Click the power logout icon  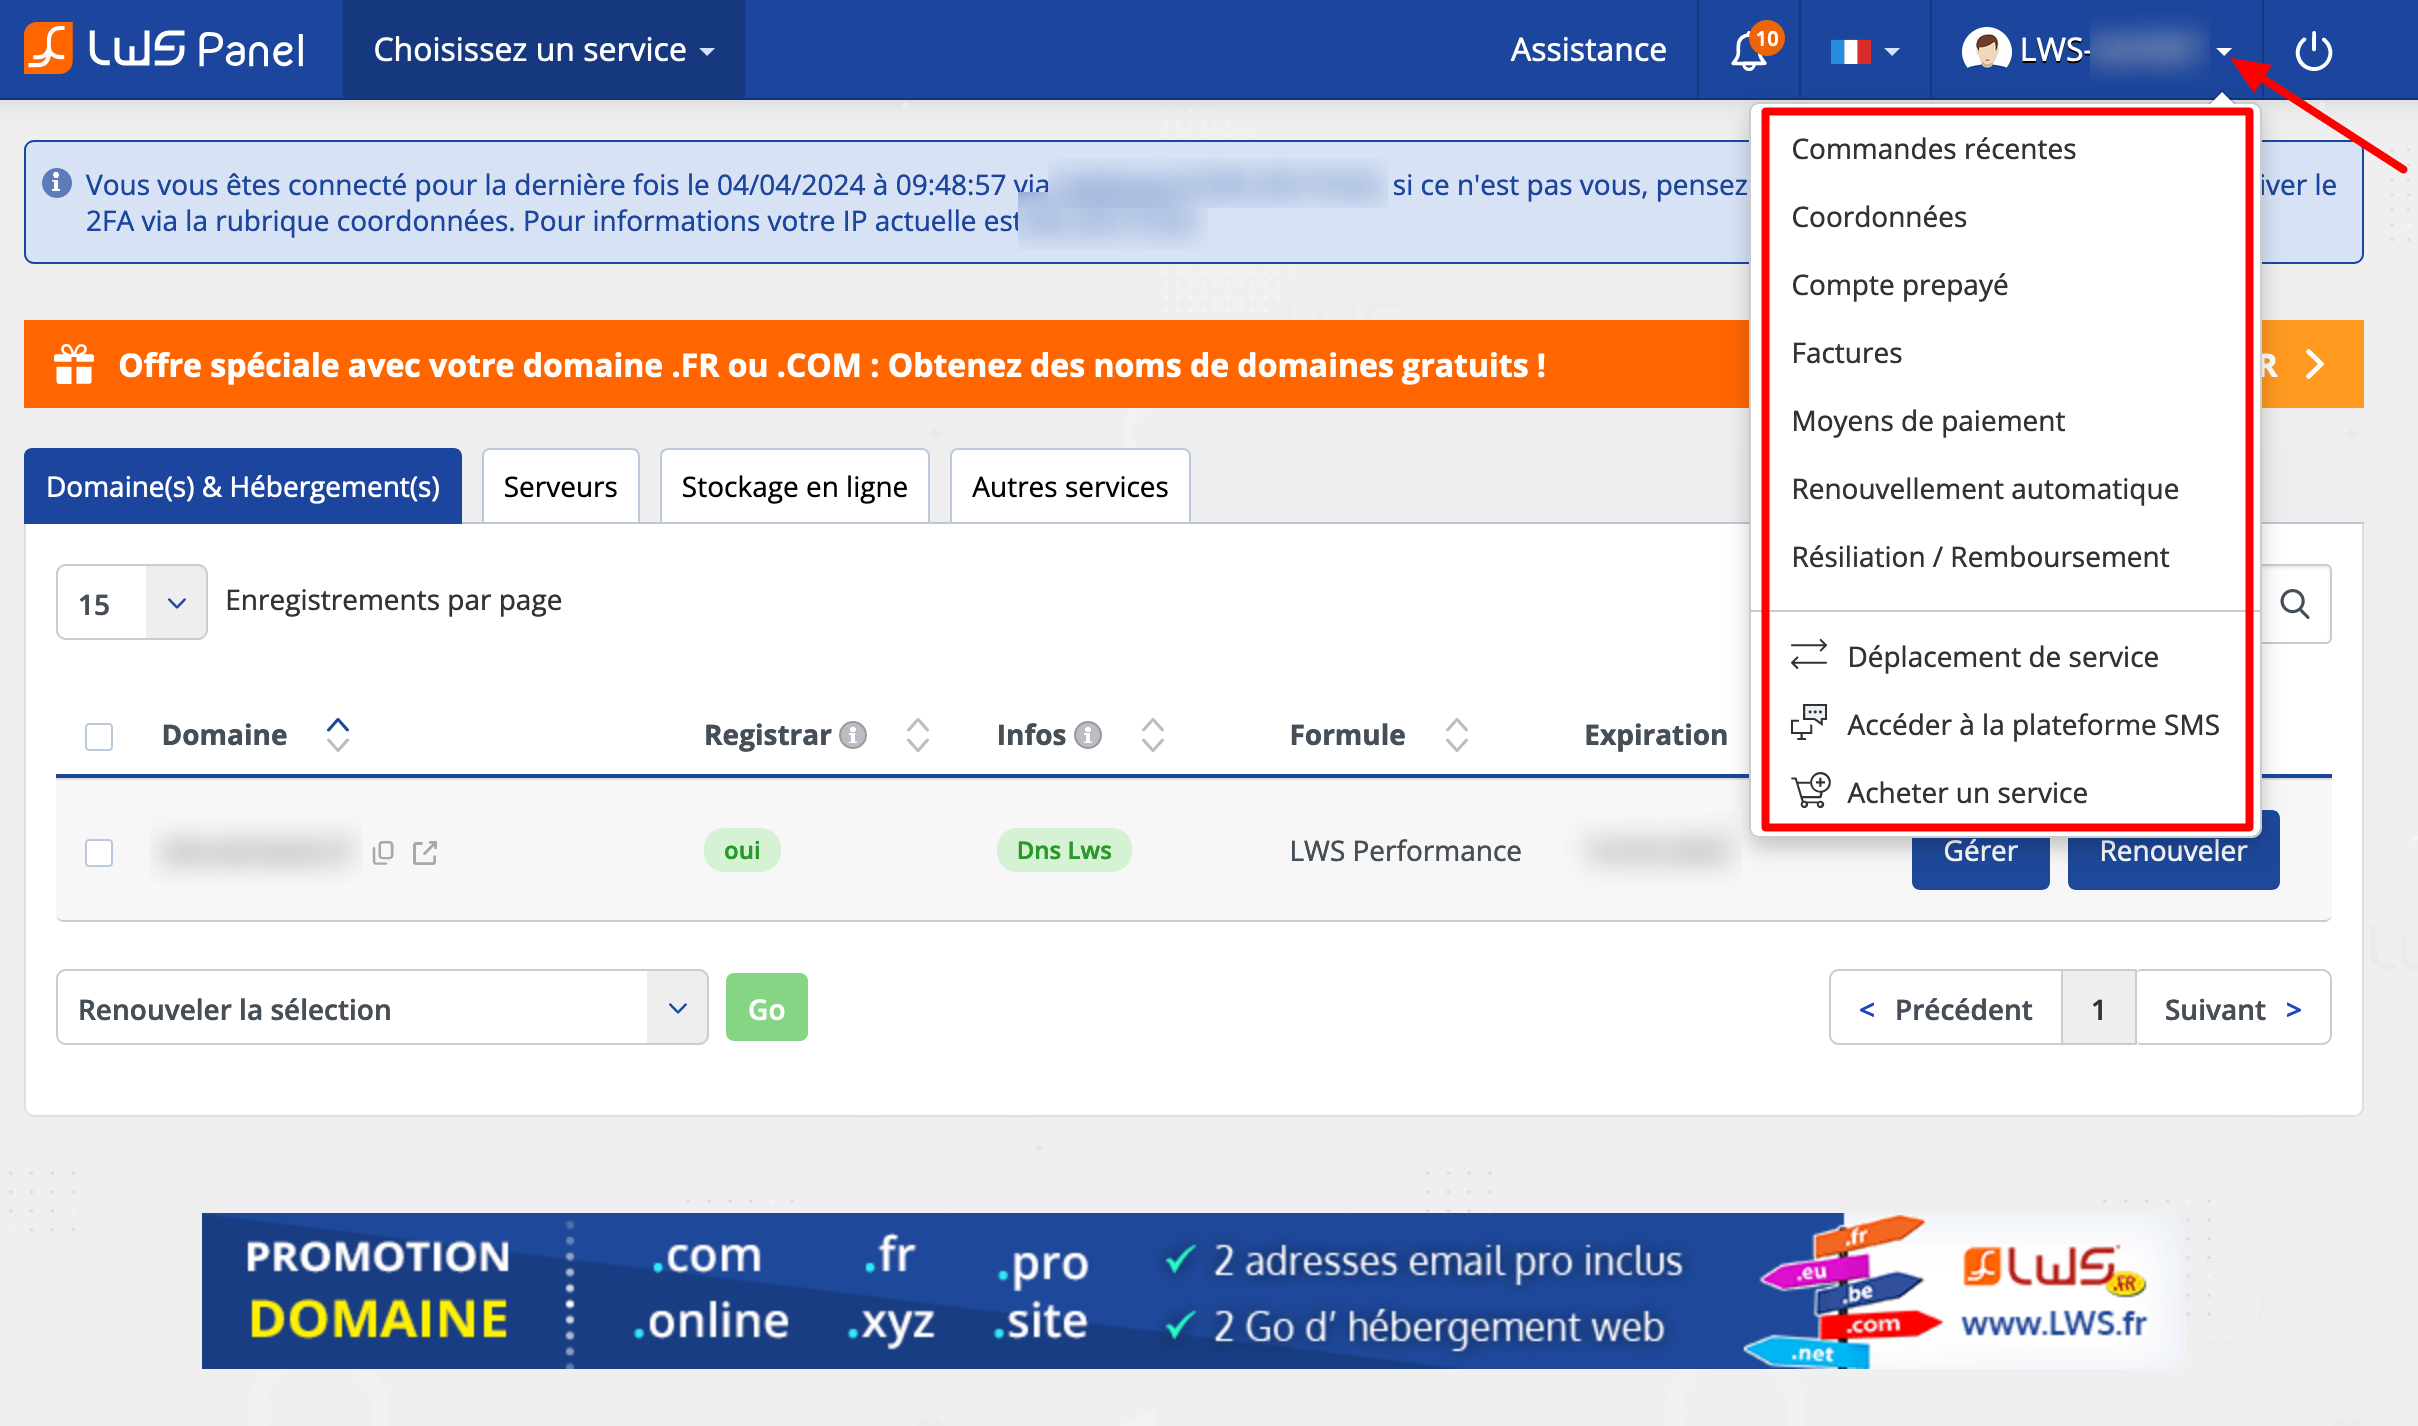point(2313,51)
